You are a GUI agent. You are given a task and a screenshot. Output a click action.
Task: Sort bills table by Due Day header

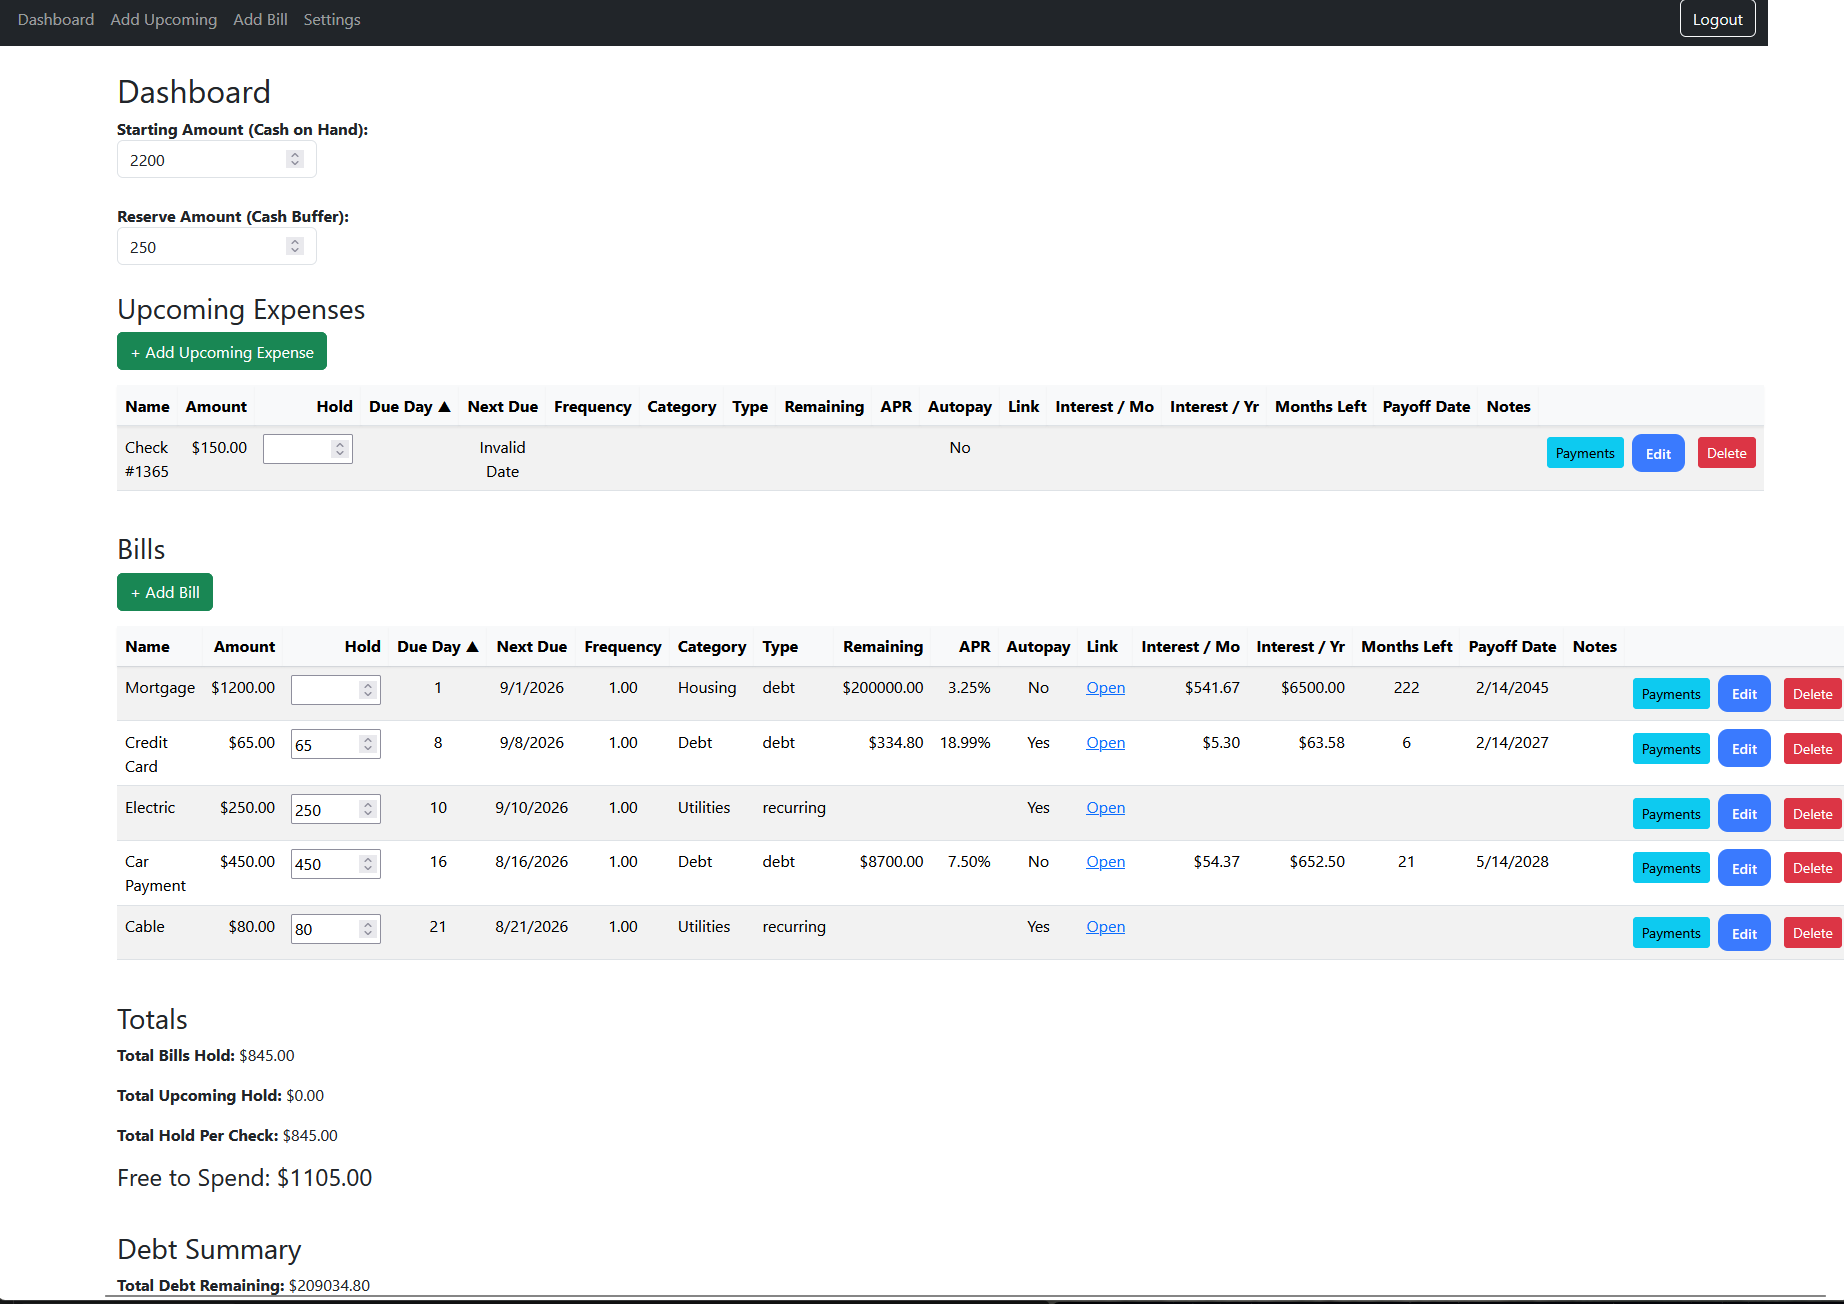pos(438,646)
